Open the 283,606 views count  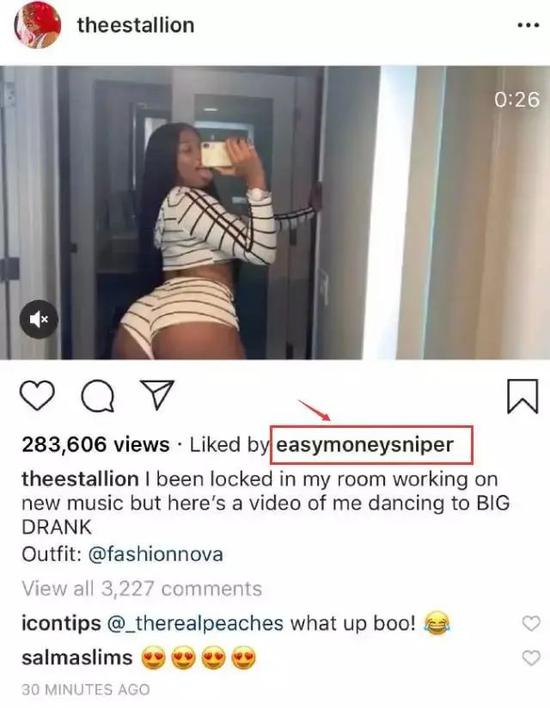pos(95,445)
